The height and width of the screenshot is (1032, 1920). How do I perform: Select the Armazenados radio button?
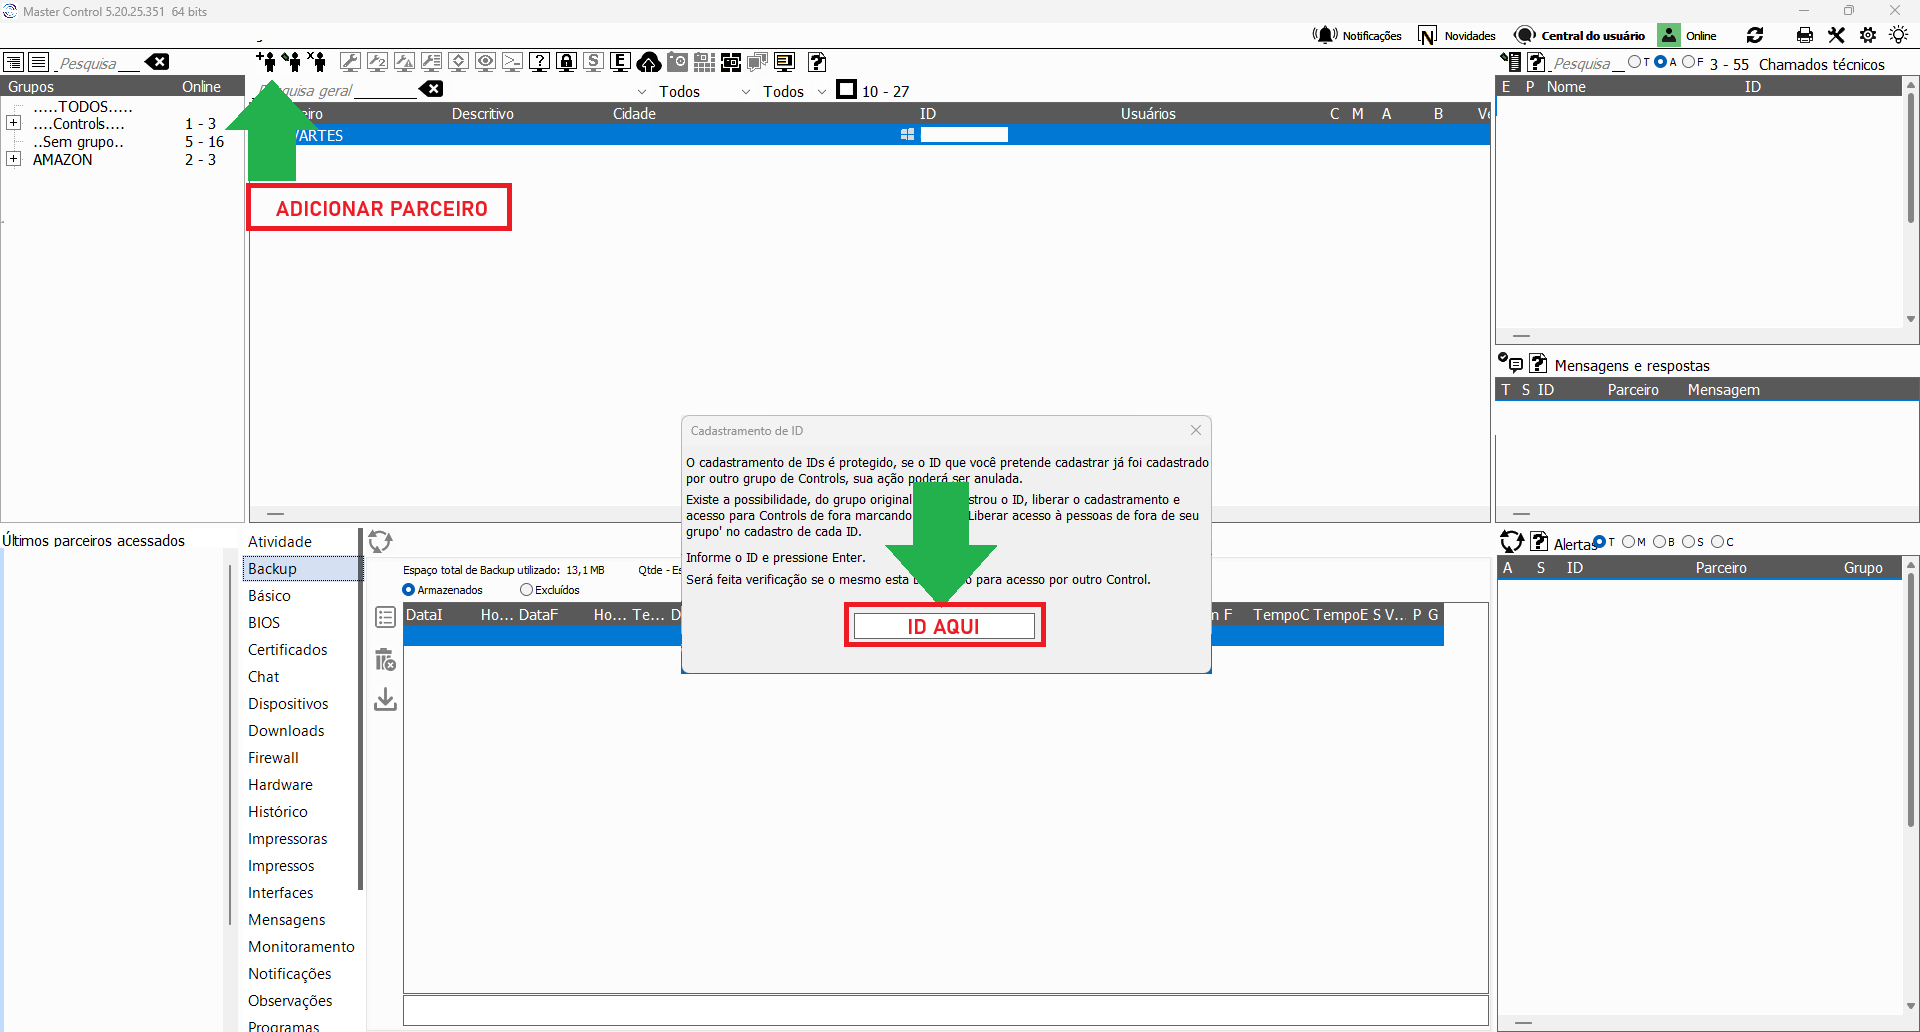pos(408,590)
